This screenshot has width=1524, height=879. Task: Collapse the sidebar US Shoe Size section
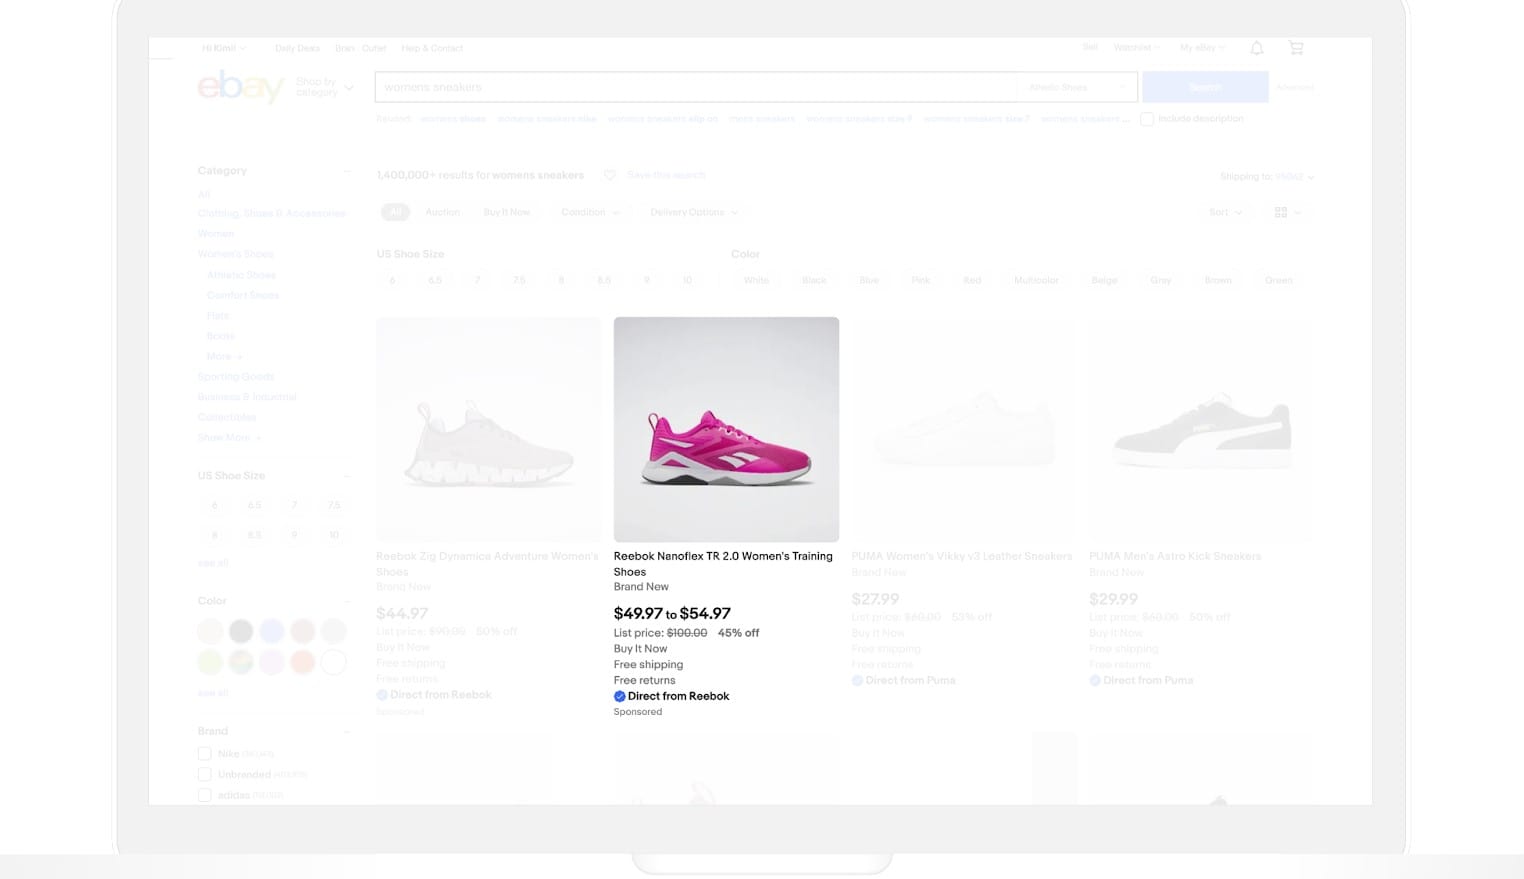pos(347,476)
